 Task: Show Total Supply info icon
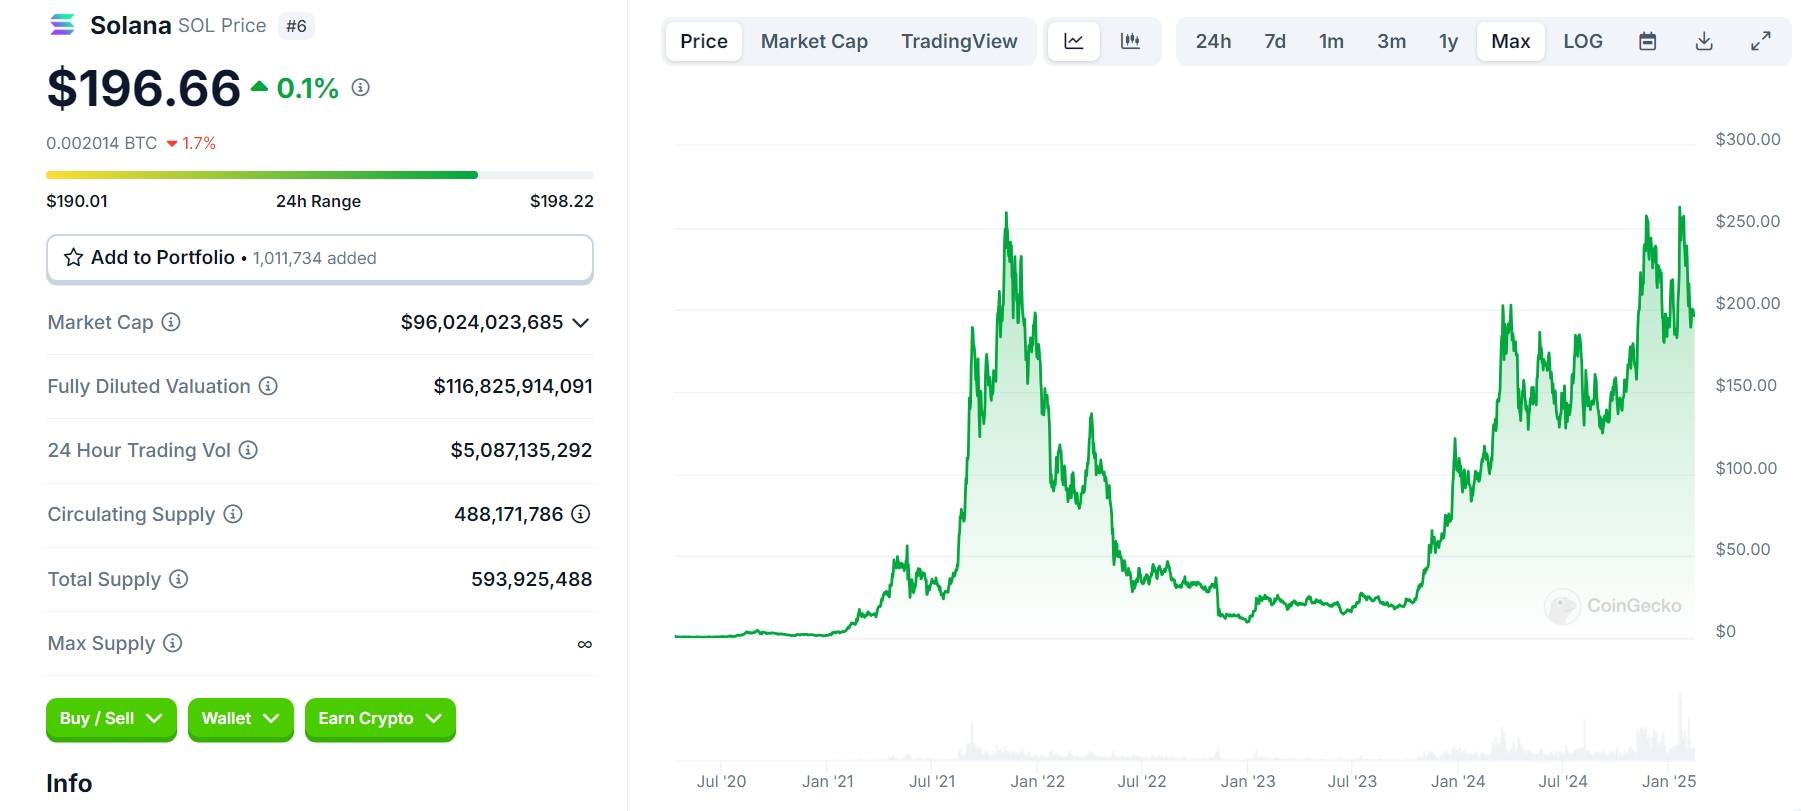point(178,579)
